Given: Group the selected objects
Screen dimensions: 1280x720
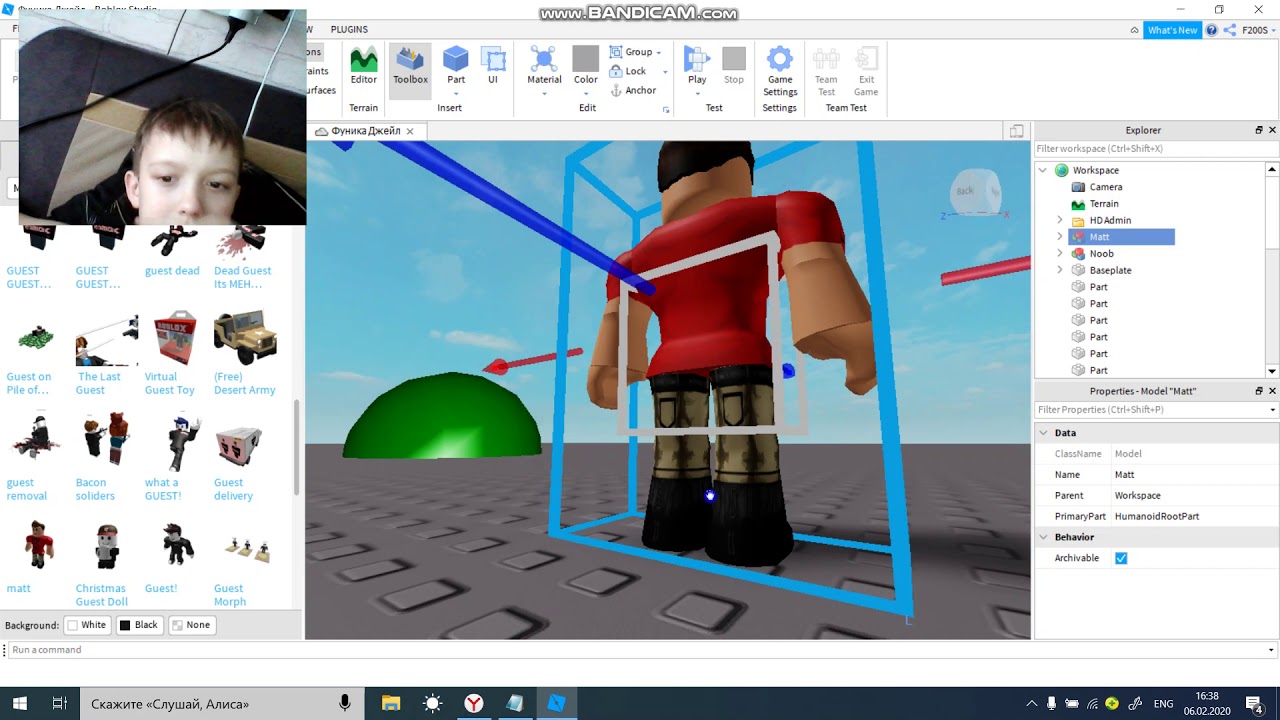Looking at the screenshot, I should coord(631,52).
